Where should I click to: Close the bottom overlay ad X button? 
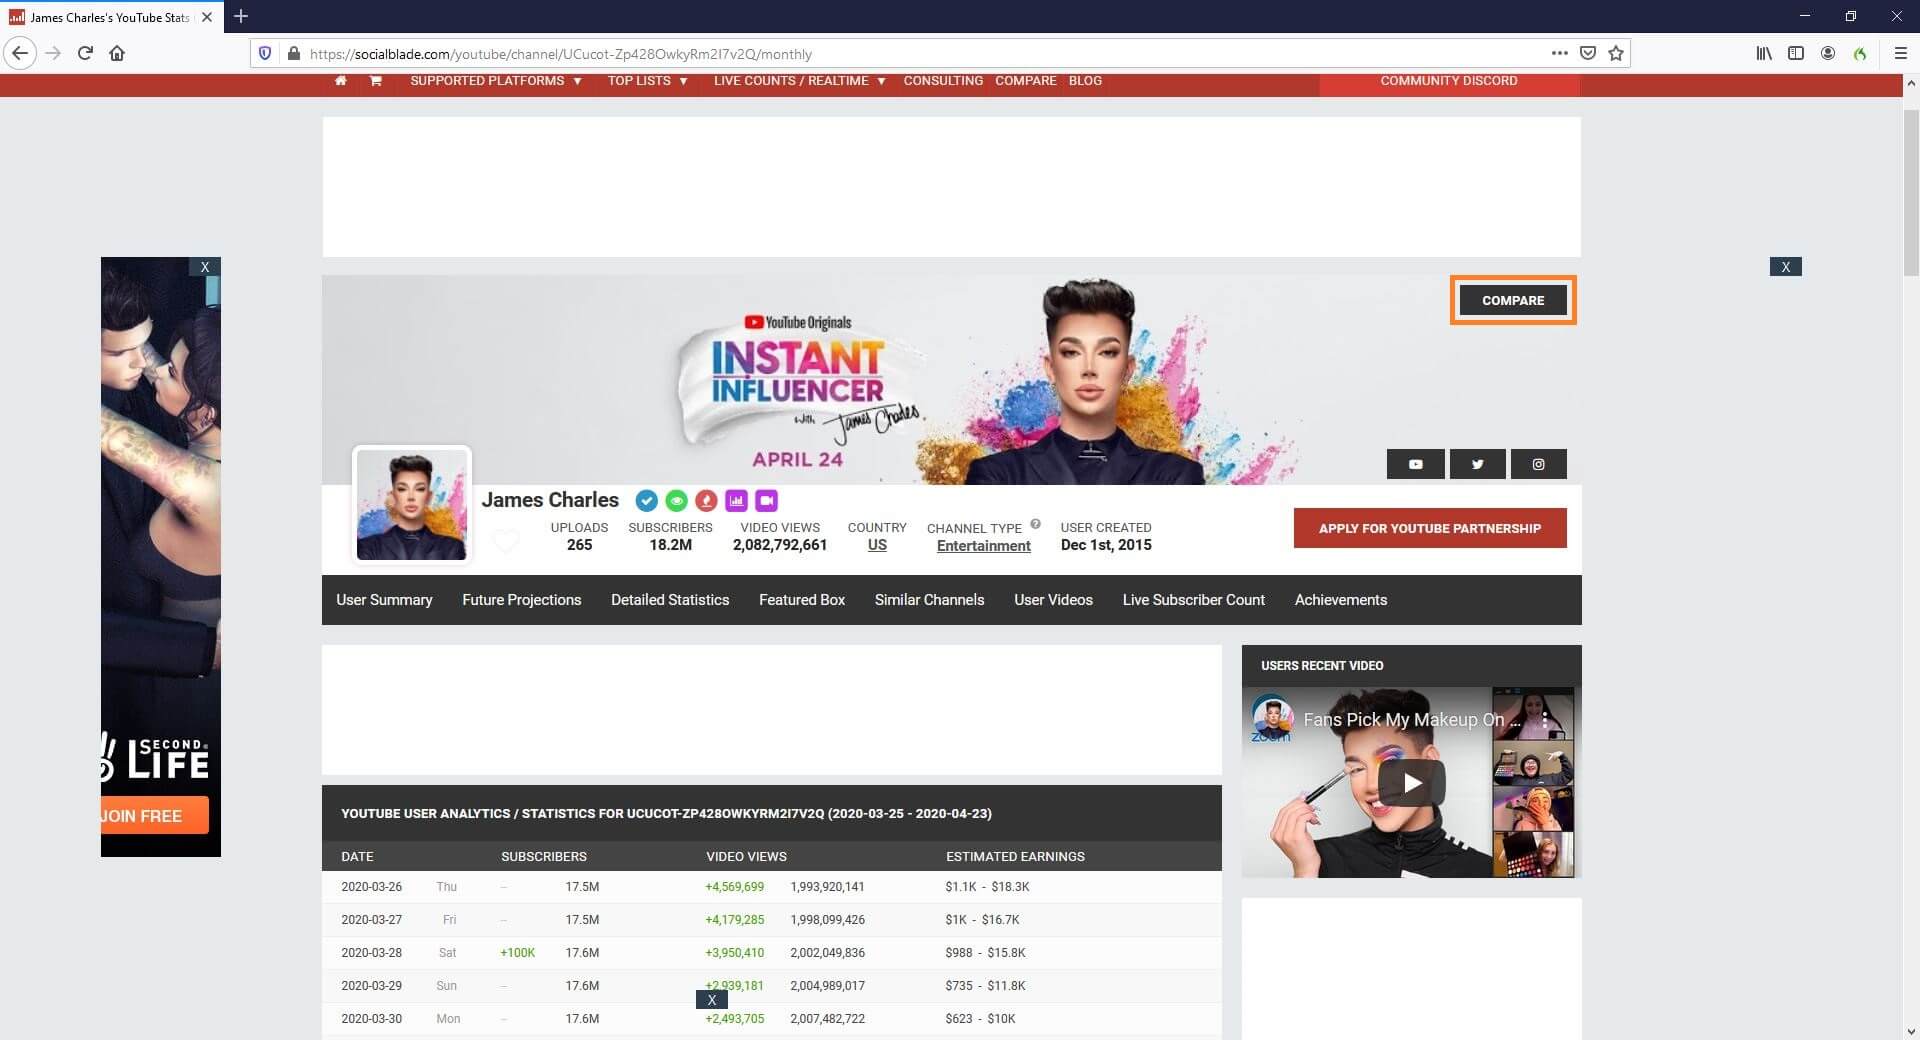coord(712,1000)
